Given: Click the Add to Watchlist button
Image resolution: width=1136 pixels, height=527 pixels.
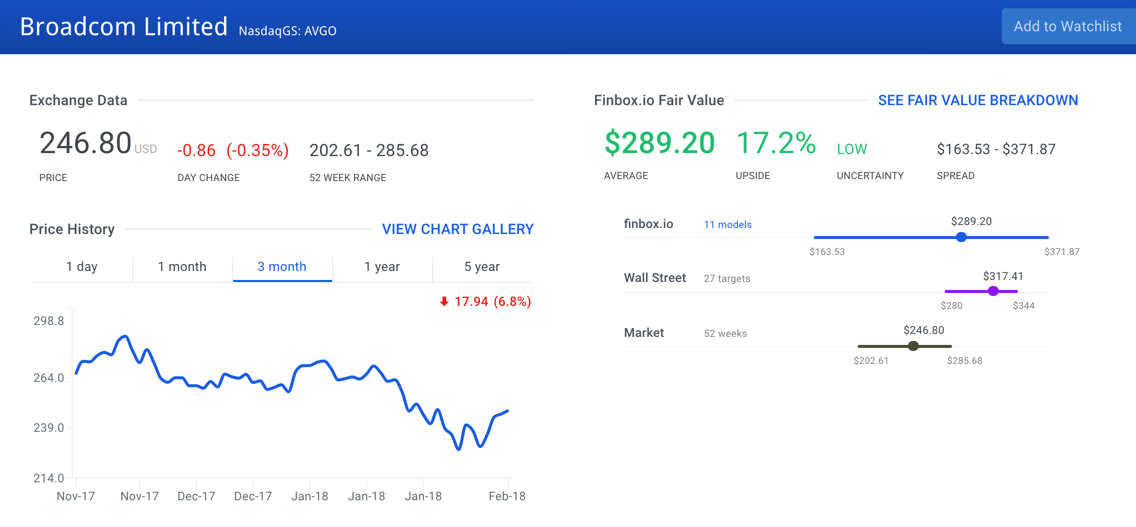Looking at the screenshot, I should [1067, 27].
